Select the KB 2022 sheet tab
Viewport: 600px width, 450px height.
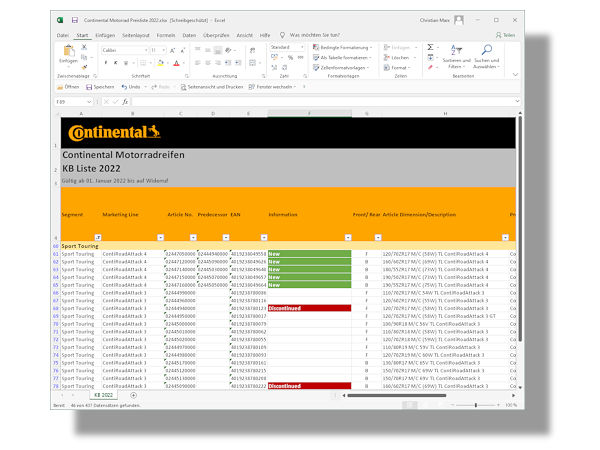coord(103,395)
